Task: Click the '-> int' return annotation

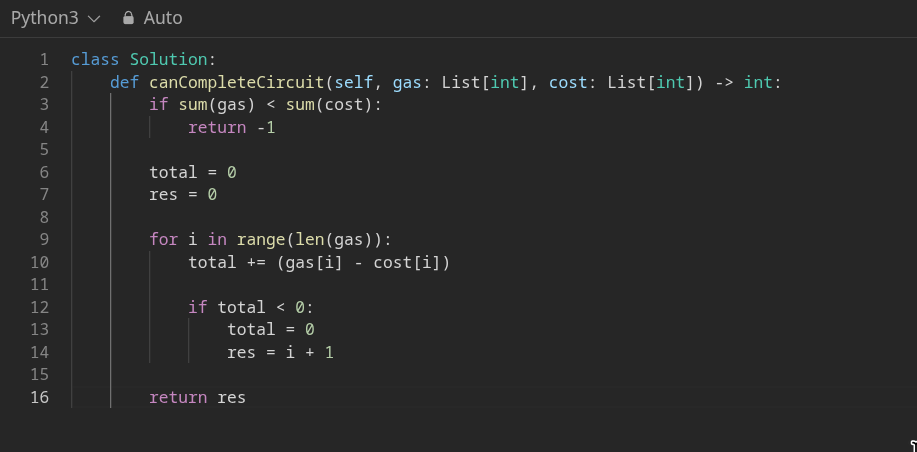Action: [x=744, y=82]
